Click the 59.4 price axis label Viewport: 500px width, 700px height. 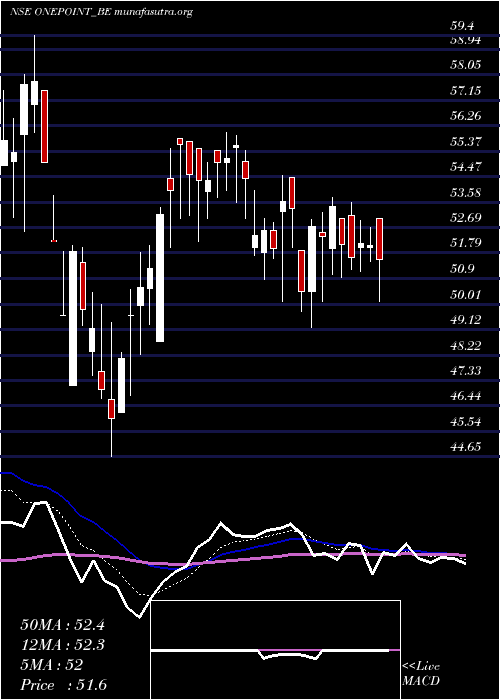pyautogui.click(x=462, y=26)
